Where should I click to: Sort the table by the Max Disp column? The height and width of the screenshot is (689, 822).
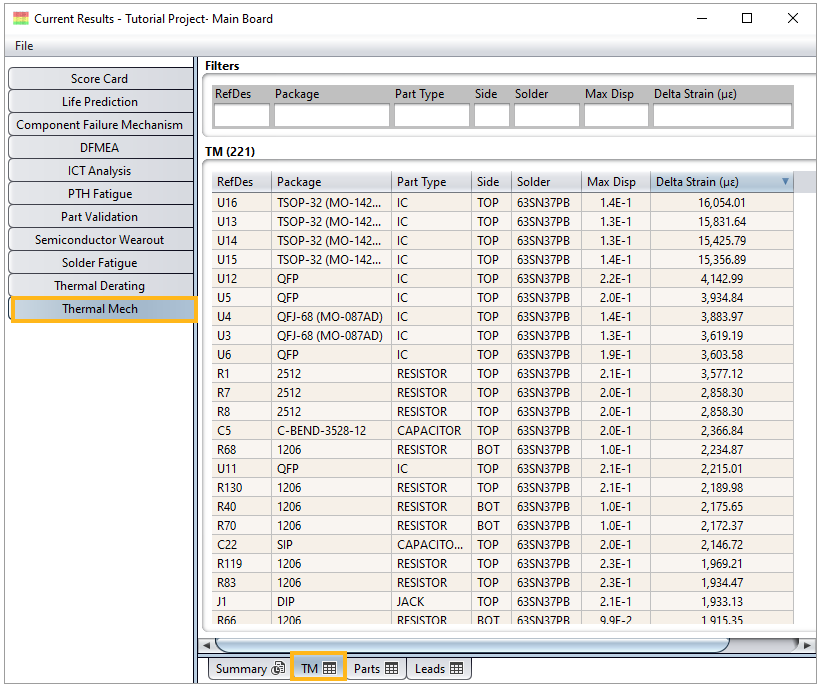tap(611, 182)
